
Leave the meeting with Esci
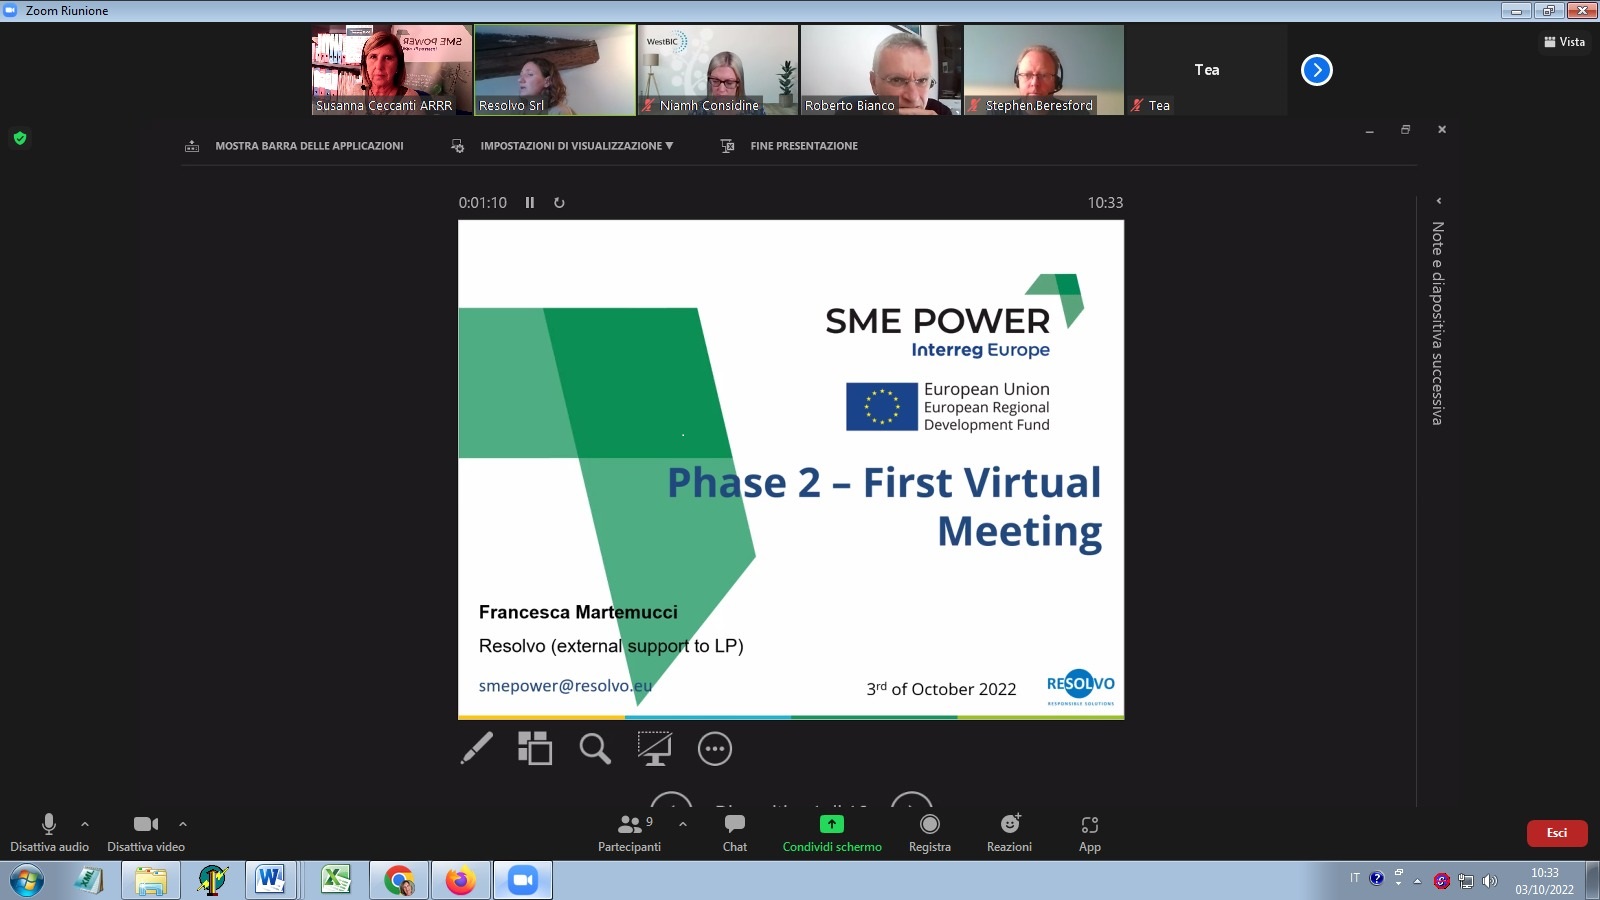(x=1557, y=833)
